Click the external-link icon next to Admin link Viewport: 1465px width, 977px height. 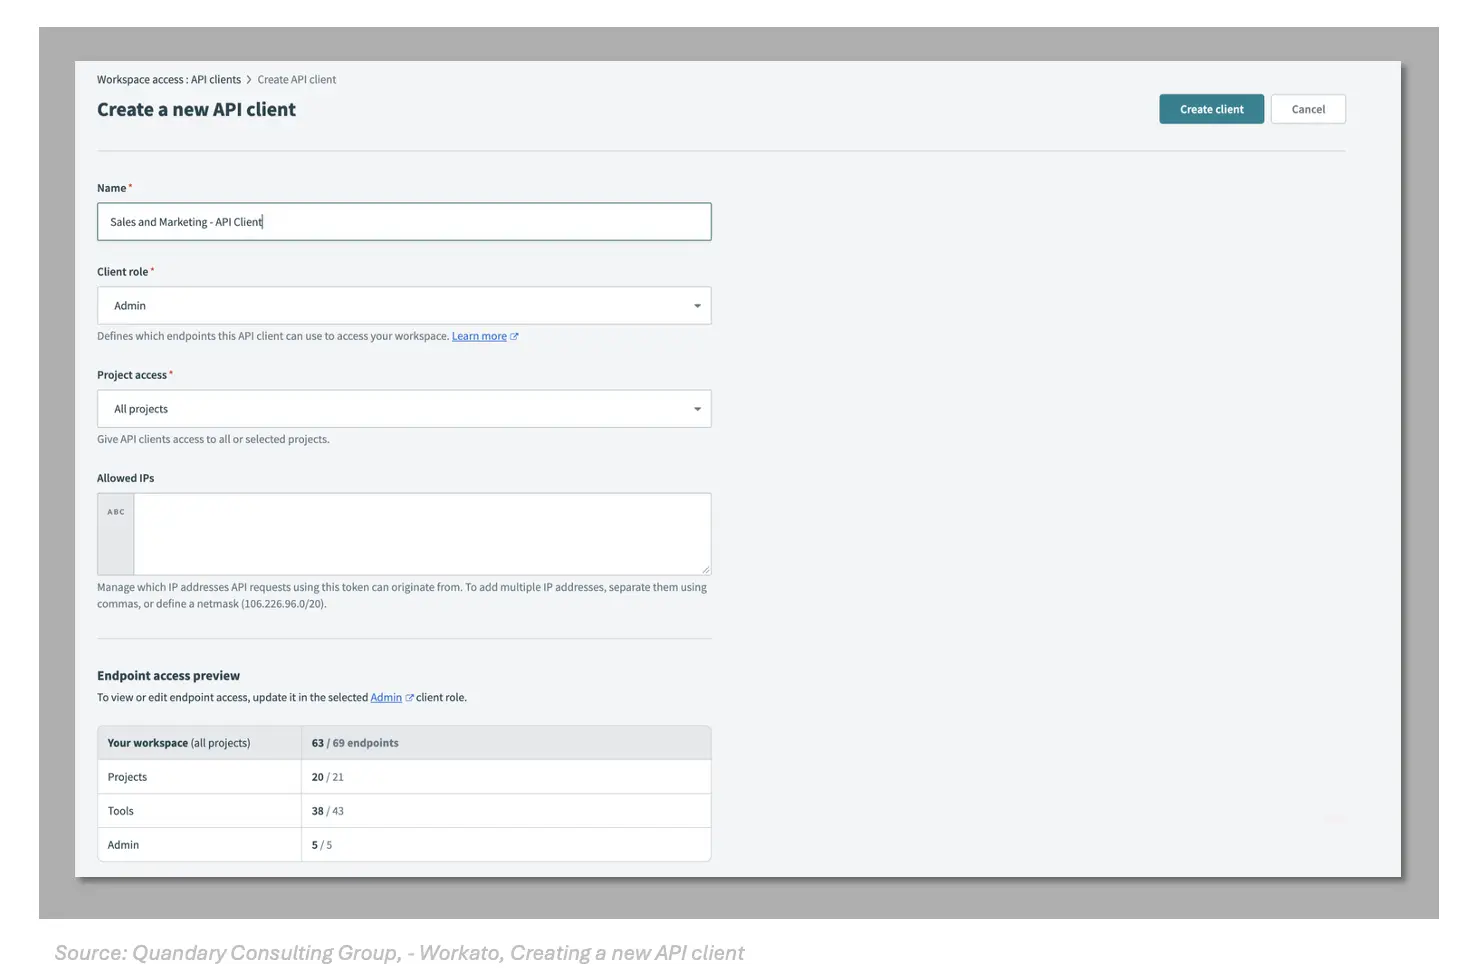pos(407,696)
